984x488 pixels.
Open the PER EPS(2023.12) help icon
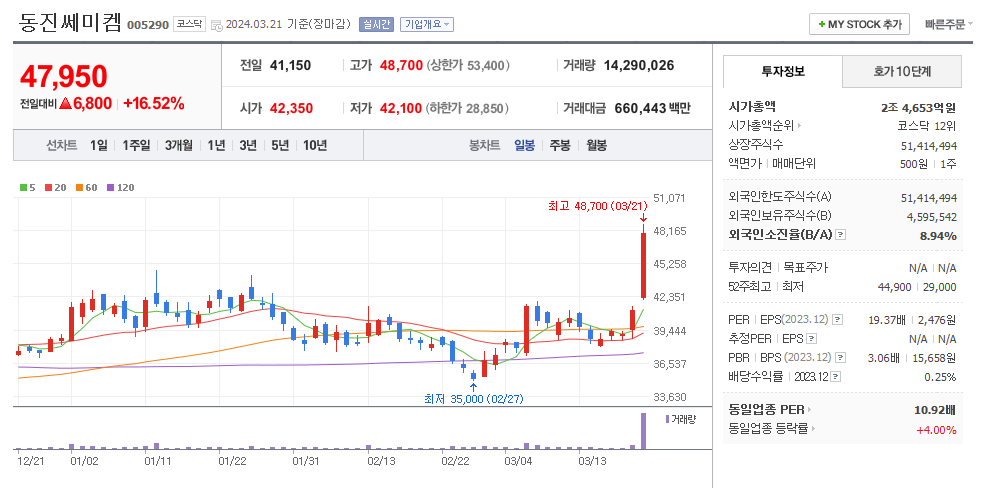[x=838, y=320]
